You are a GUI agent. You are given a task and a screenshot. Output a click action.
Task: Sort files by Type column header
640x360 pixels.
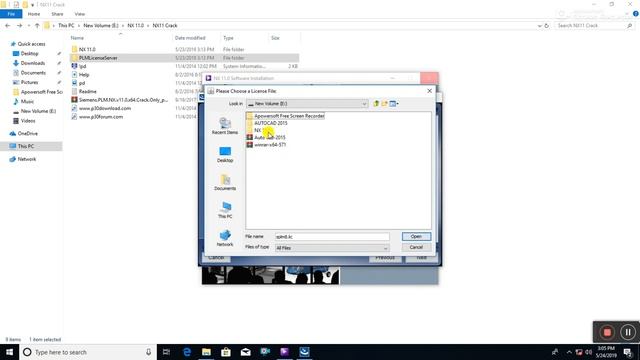[228, 38]
